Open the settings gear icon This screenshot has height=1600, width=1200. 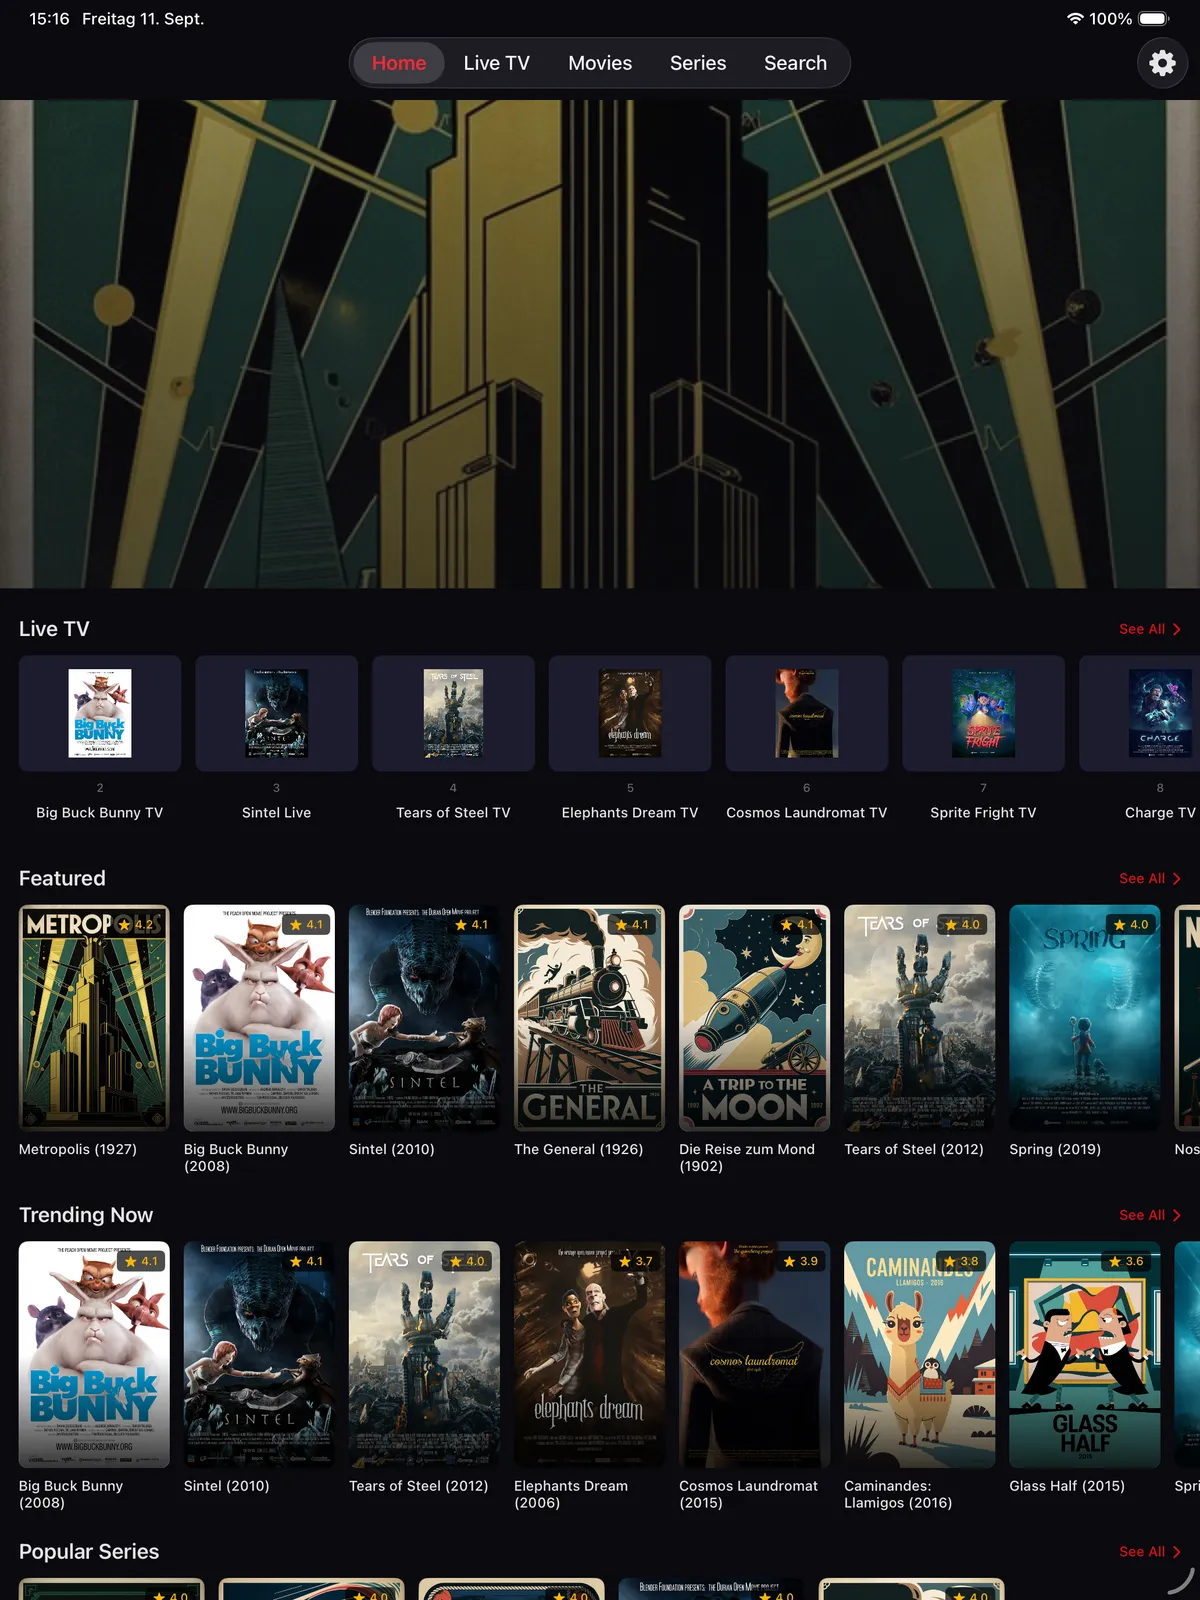pos(1162,63)
